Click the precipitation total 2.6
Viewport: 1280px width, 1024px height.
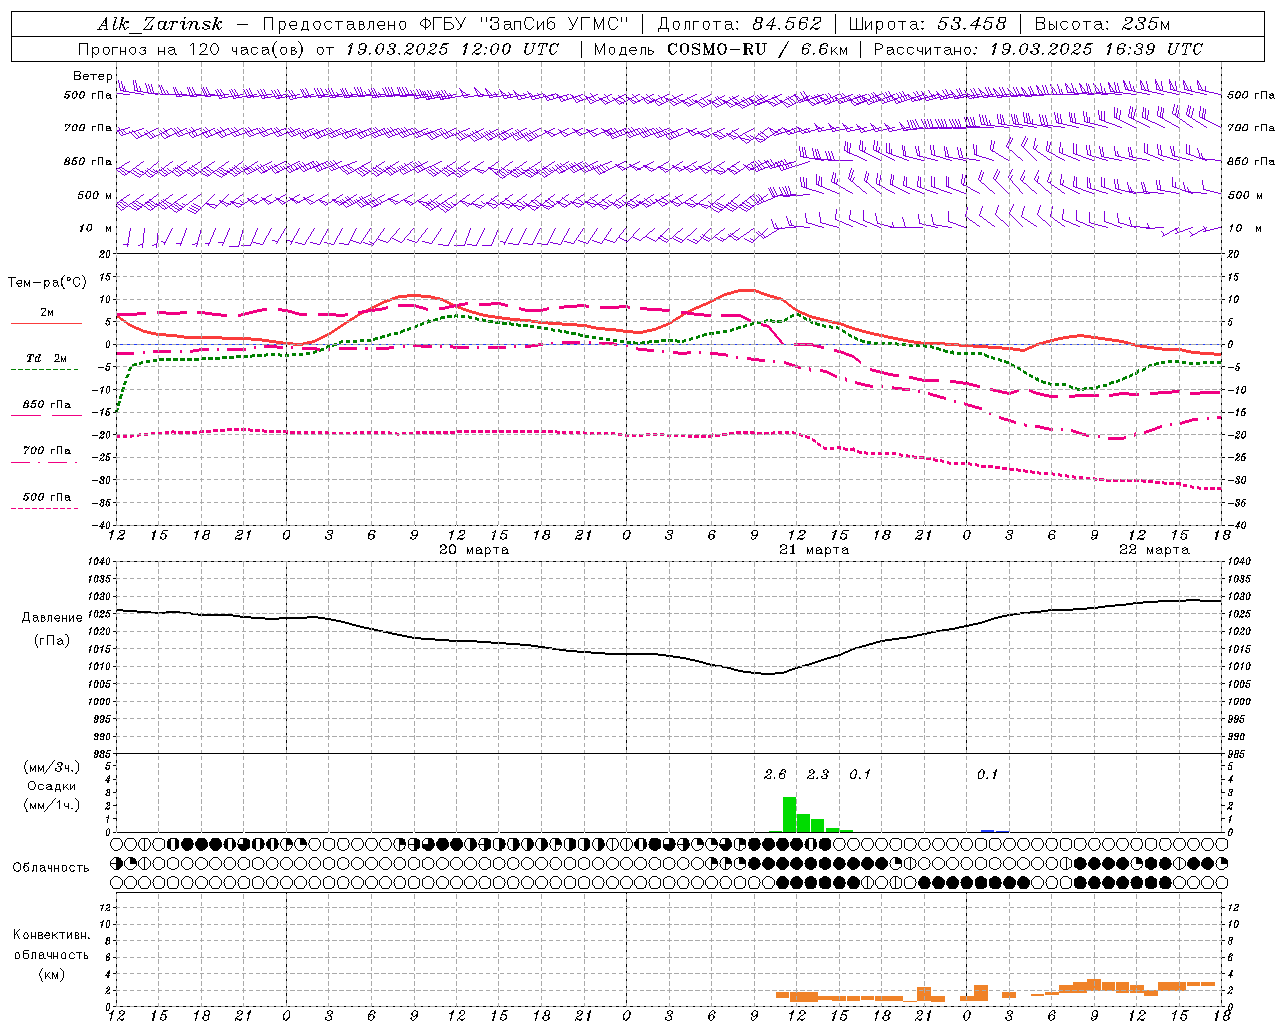click(x=775, y=774)
